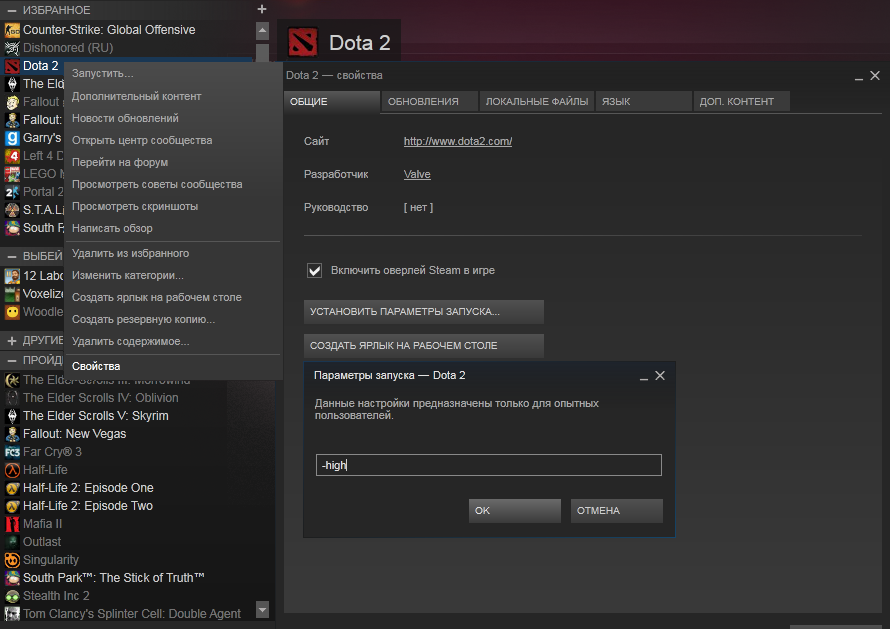The image size is (890, 629).
Task: Click the Mafia II game icon
Action: pos(12,524)
